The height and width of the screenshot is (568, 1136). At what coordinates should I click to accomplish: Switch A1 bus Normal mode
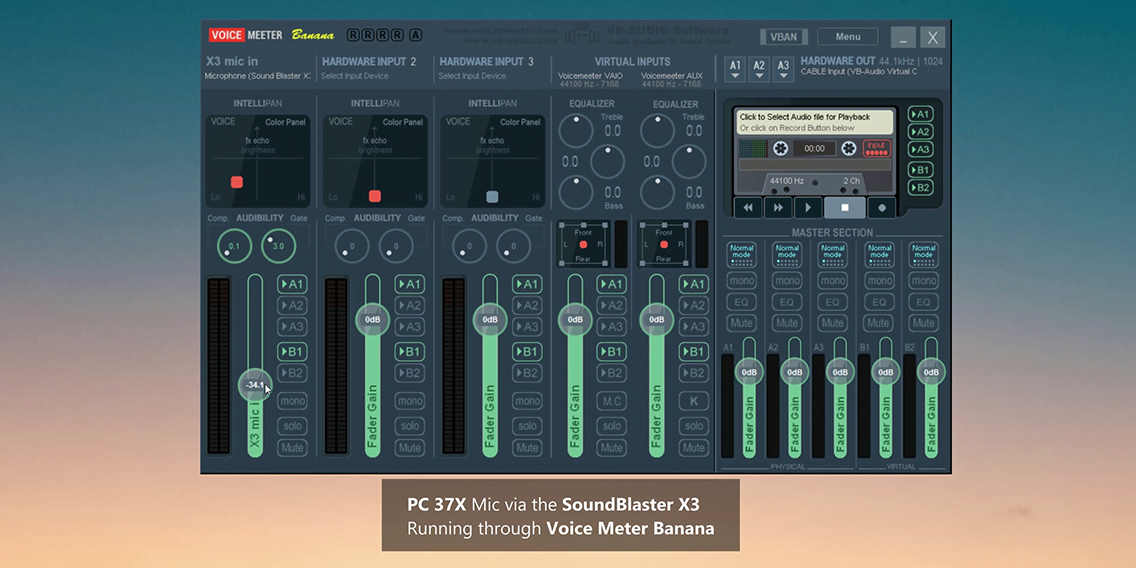point(741,254)
